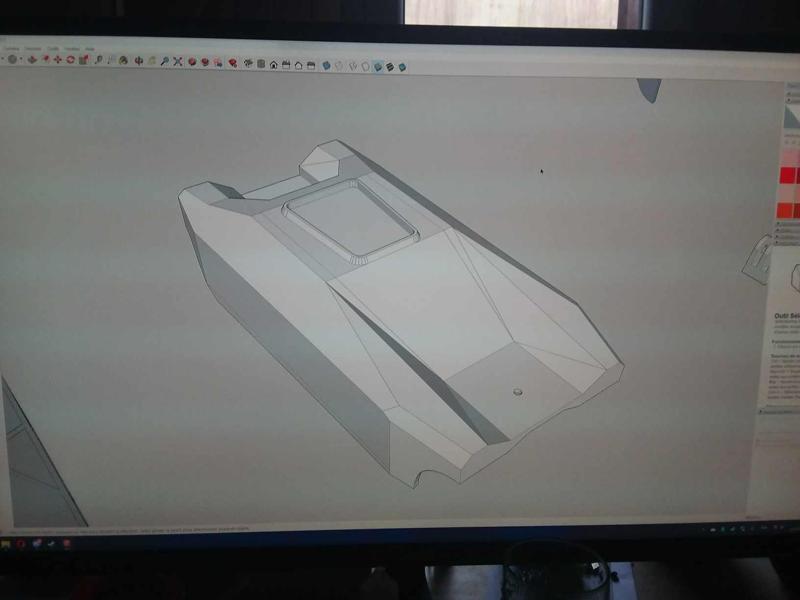Activate the Orbit camera tool
The height and width of the screenshot is (600, 800).
(138, 61)
